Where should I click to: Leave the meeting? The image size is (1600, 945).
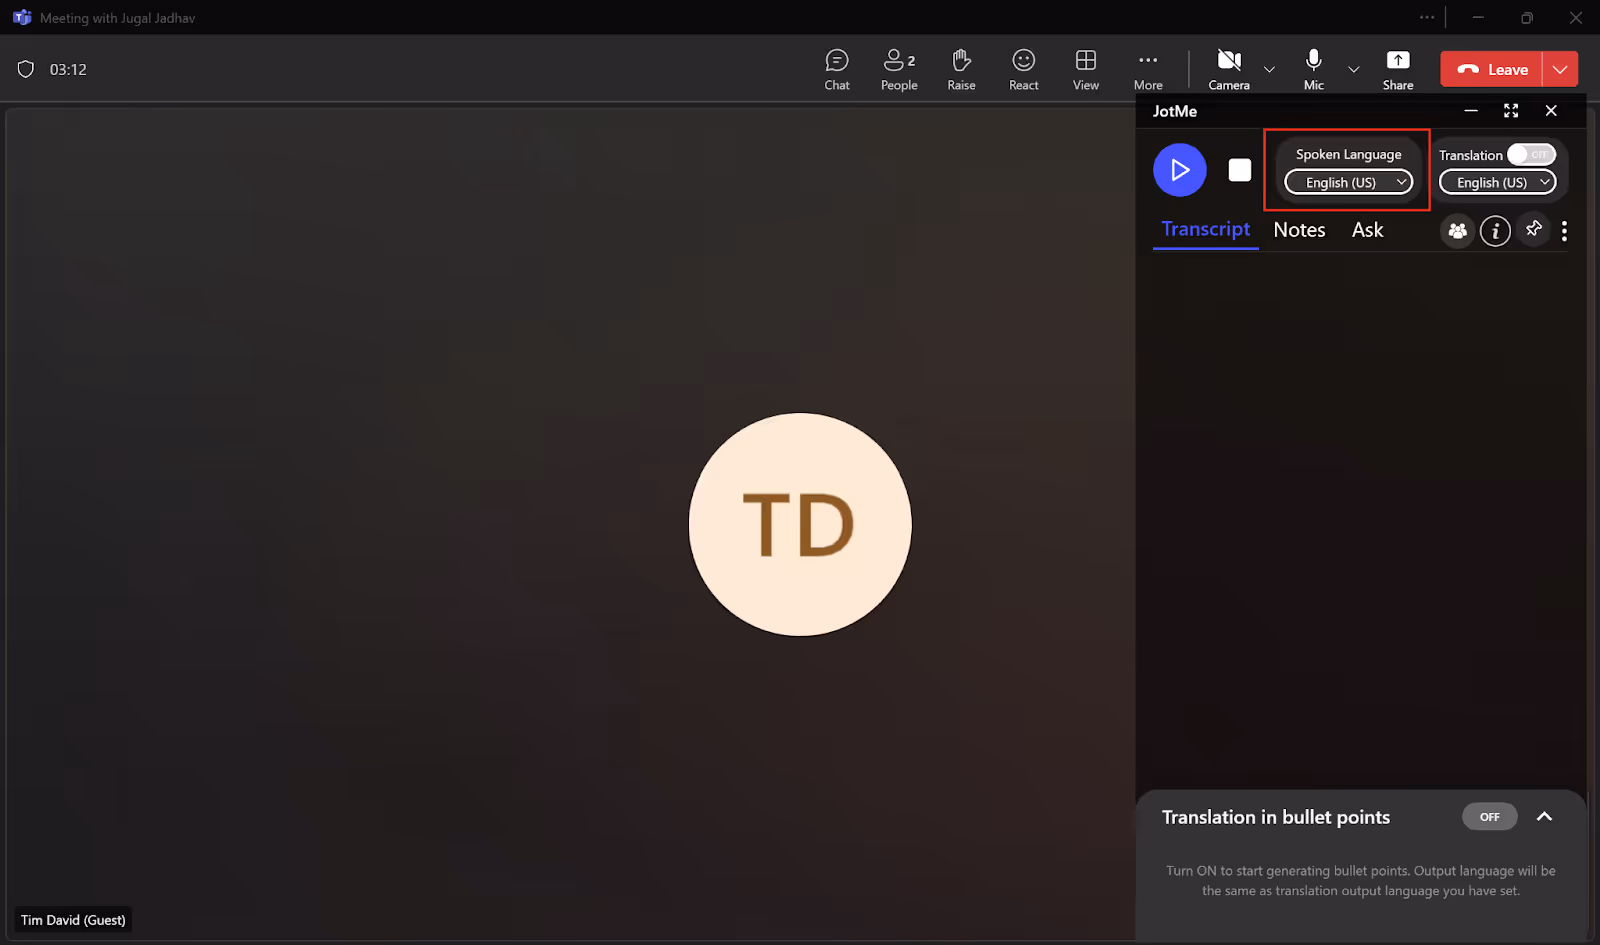(x=1491, y=69)
